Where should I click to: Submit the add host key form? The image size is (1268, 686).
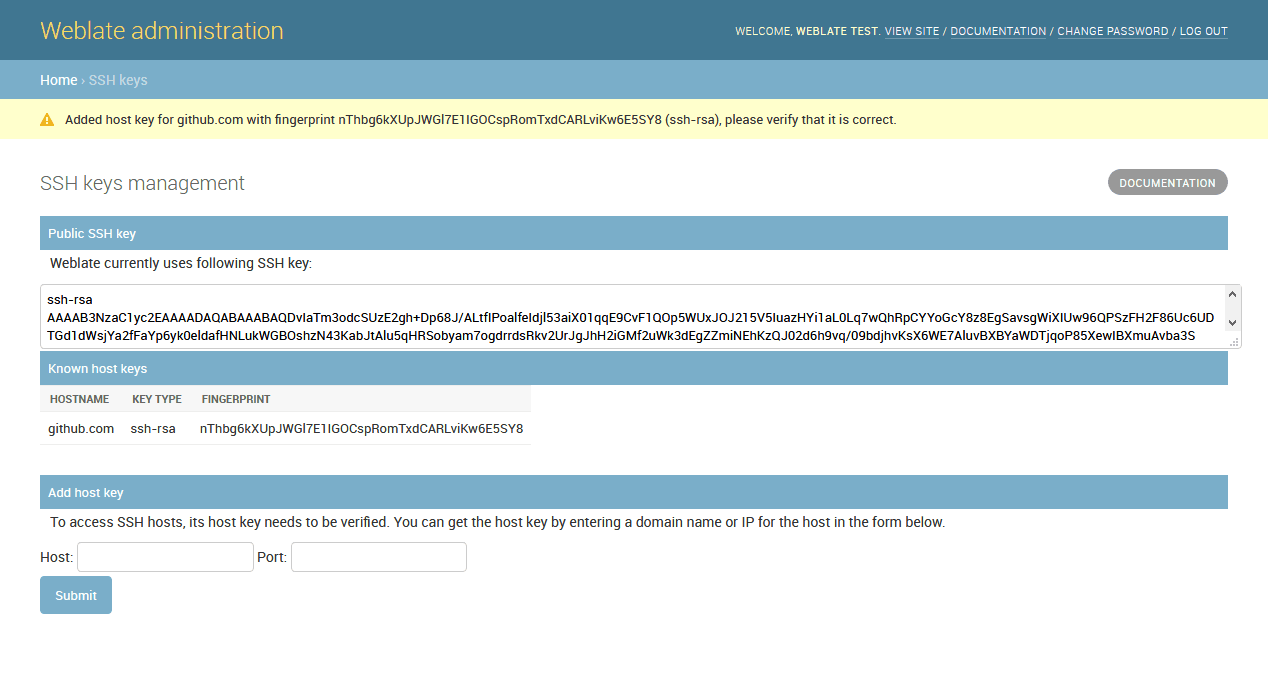pyautogui.click(x=76, y=595)
